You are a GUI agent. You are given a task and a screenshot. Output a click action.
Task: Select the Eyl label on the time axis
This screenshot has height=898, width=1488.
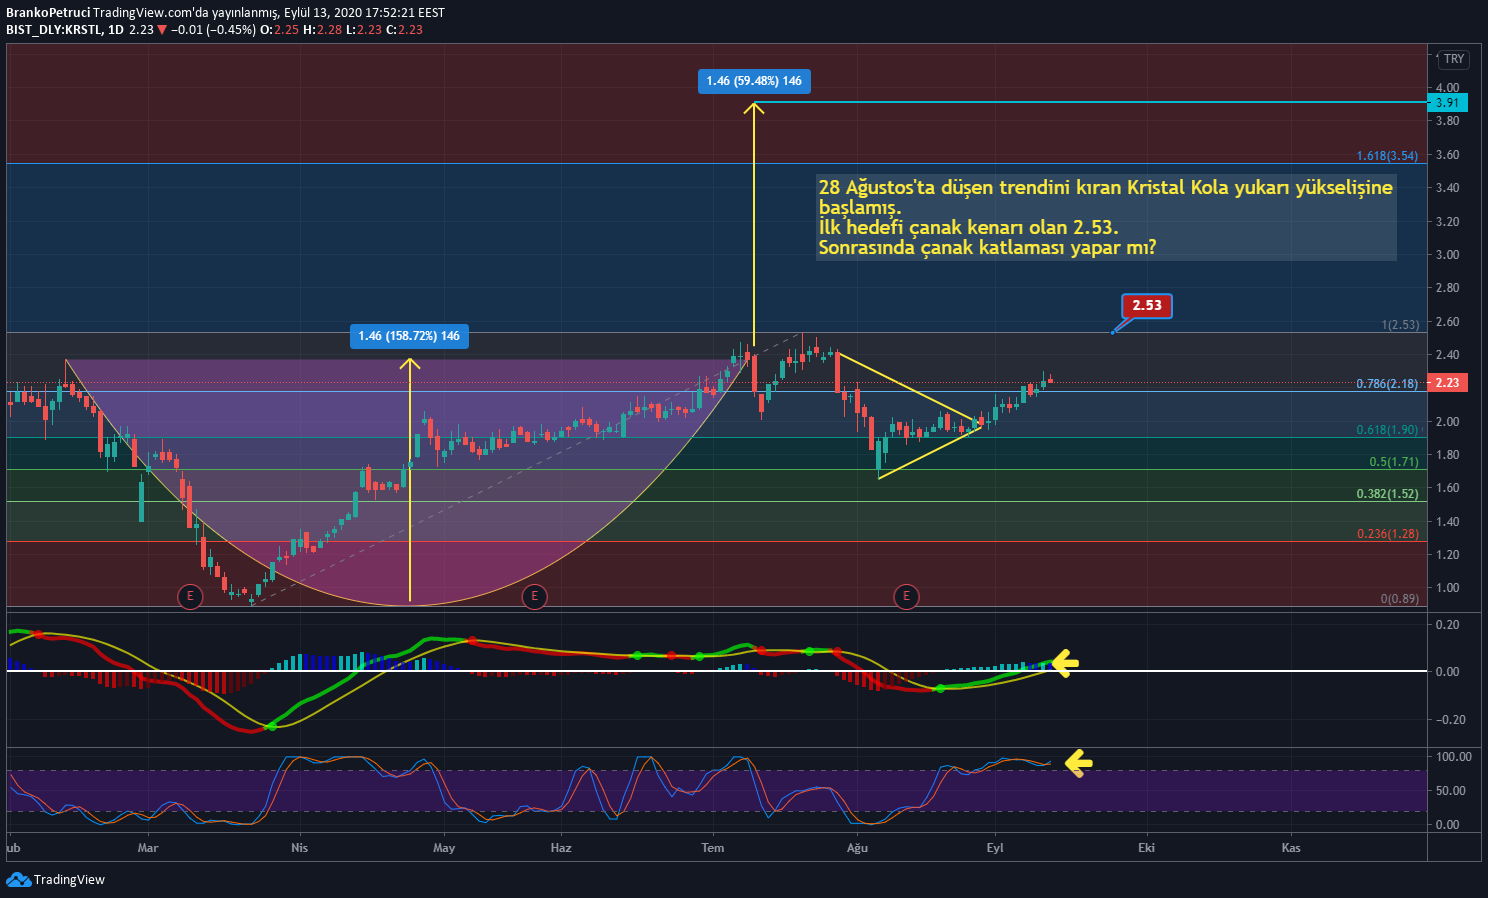pyautogui.click(x=994, y=848)
